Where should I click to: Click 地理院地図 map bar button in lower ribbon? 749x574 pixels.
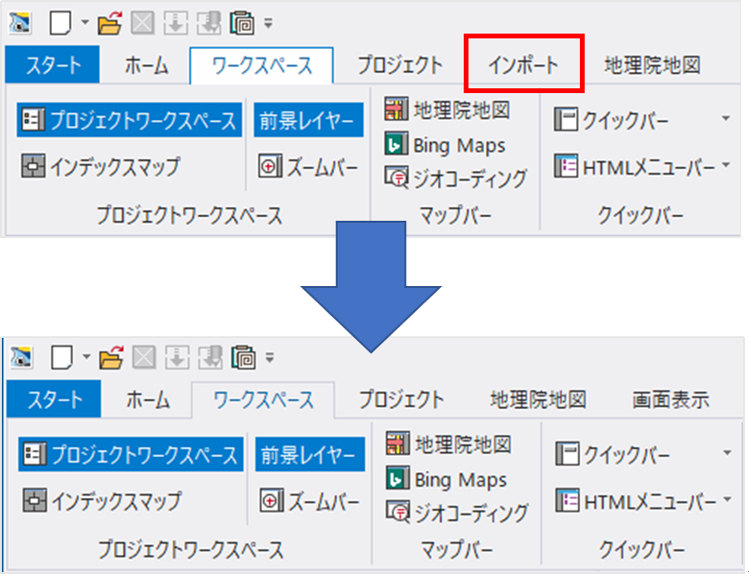[449, 444]
